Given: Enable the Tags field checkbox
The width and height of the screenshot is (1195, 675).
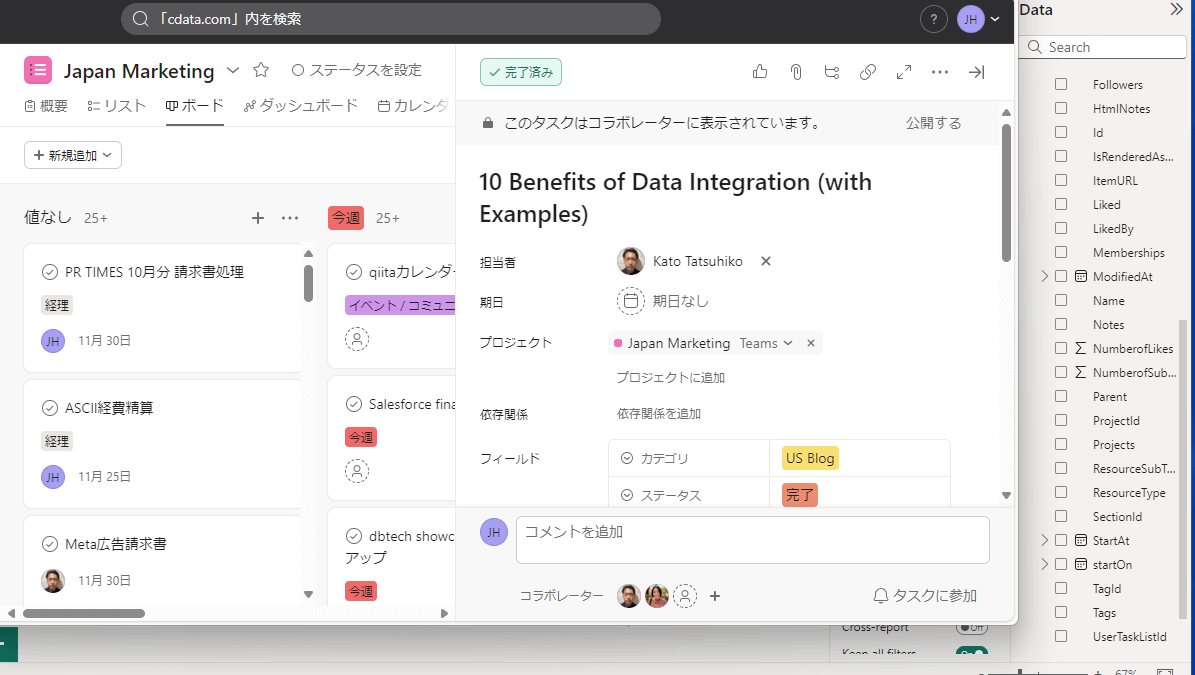Looking at the screenshot, I should click(1061, 613).
